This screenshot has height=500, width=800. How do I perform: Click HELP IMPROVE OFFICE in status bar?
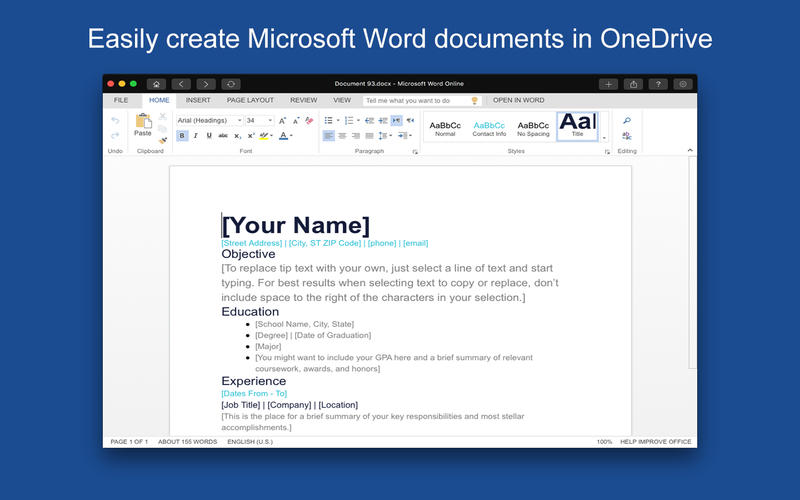[x=656, y=442]
